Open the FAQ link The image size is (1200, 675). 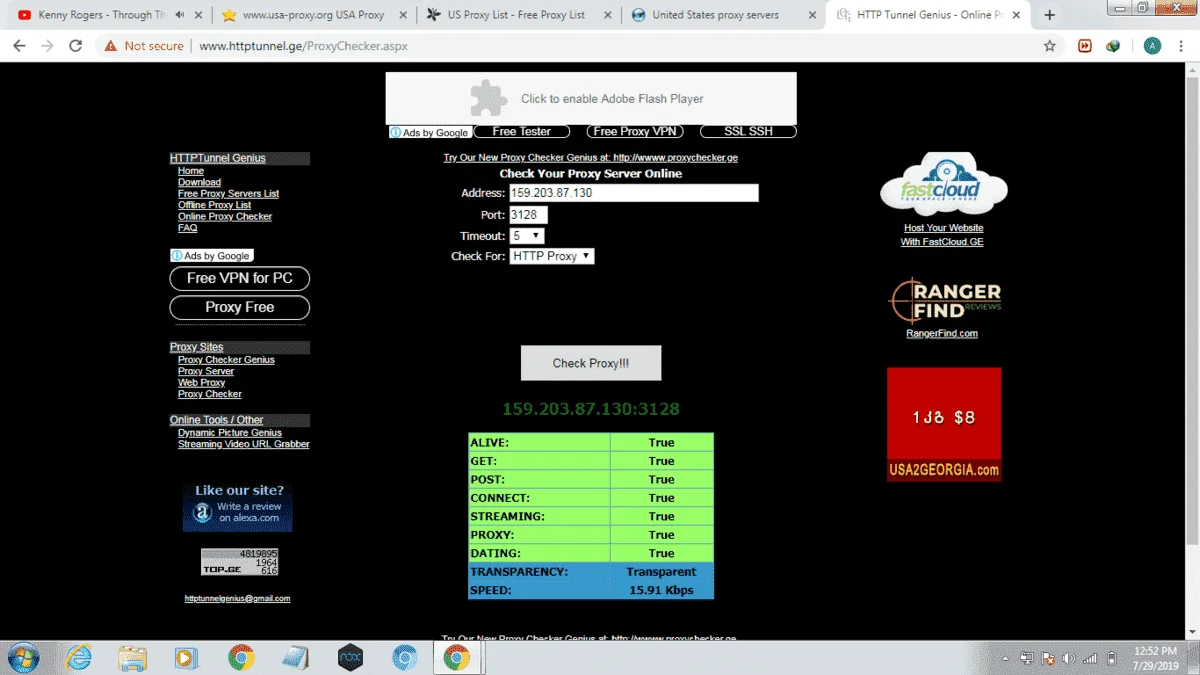tap(188, 228)
